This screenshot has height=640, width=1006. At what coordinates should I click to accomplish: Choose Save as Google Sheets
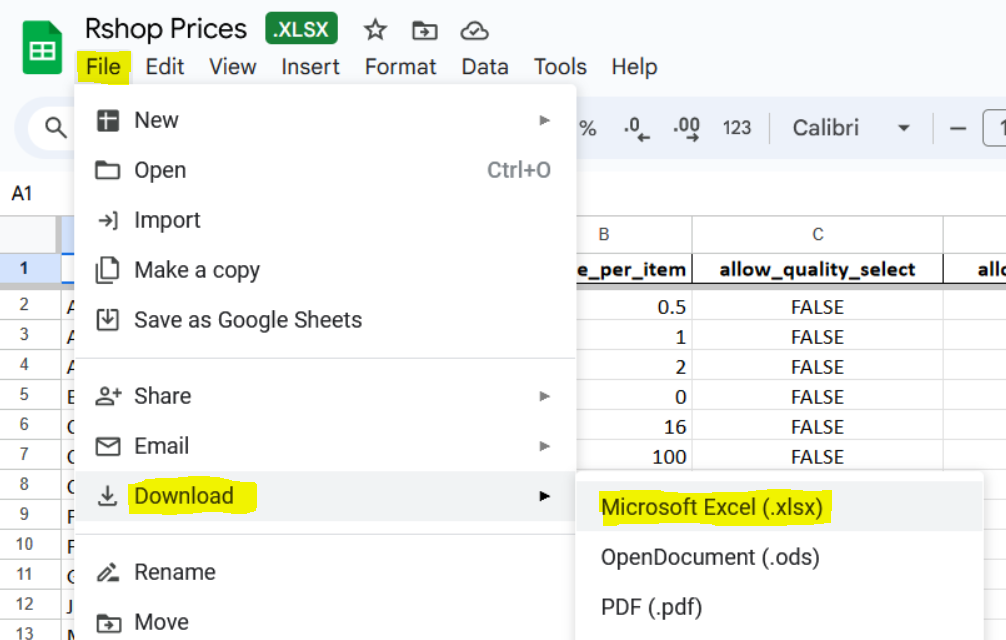pos(248,320)
